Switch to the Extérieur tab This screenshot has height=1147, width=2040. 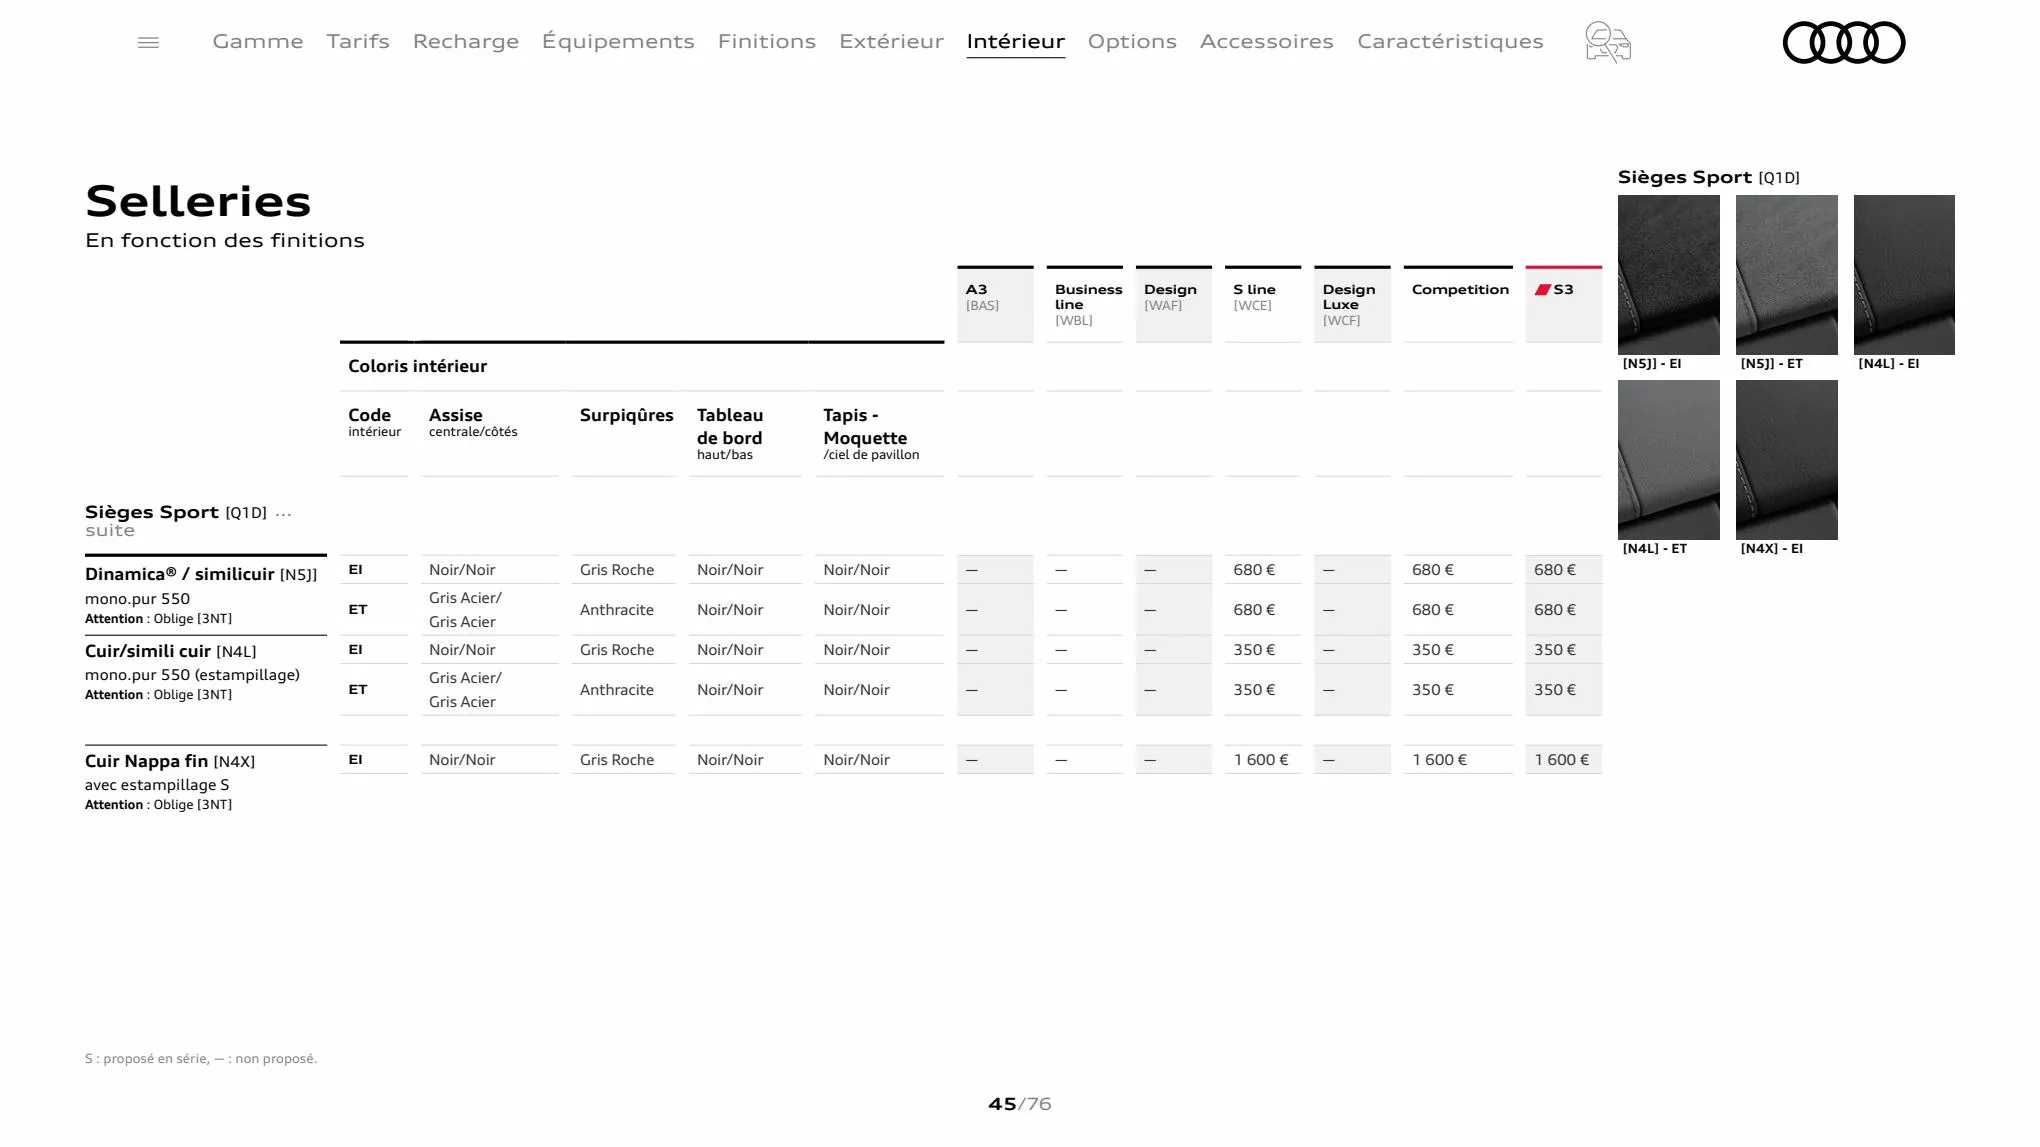891,41
